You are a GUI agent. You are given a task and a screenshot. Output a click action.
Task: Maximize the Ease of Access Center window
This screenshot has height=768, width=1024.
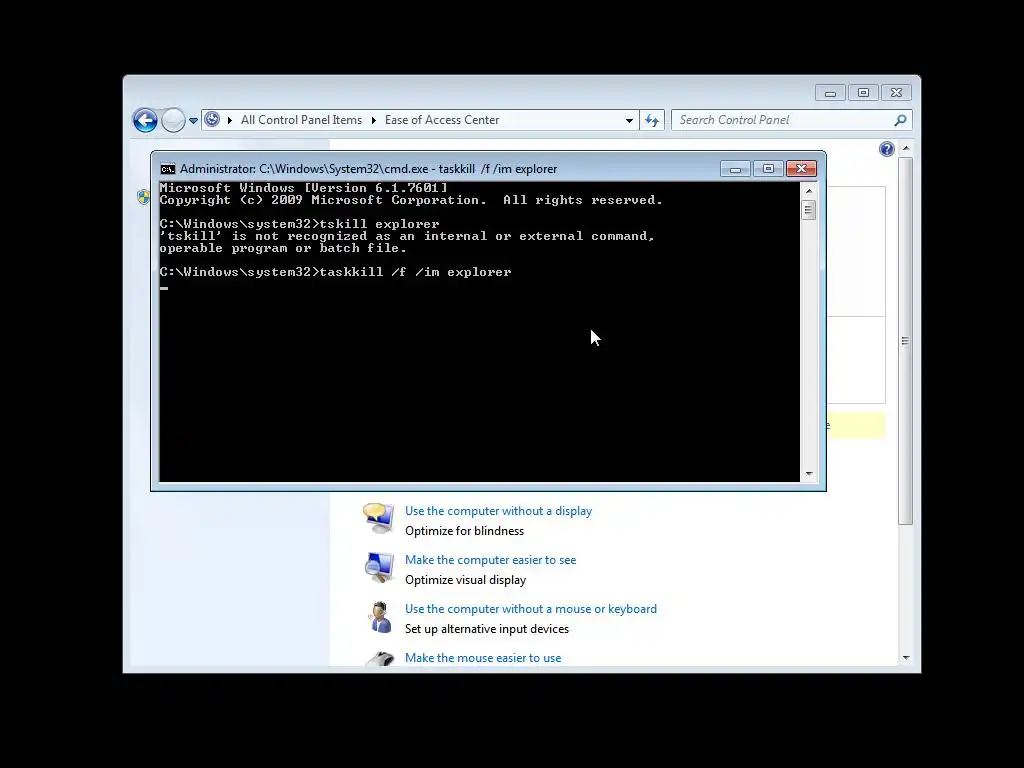(863, 93)
